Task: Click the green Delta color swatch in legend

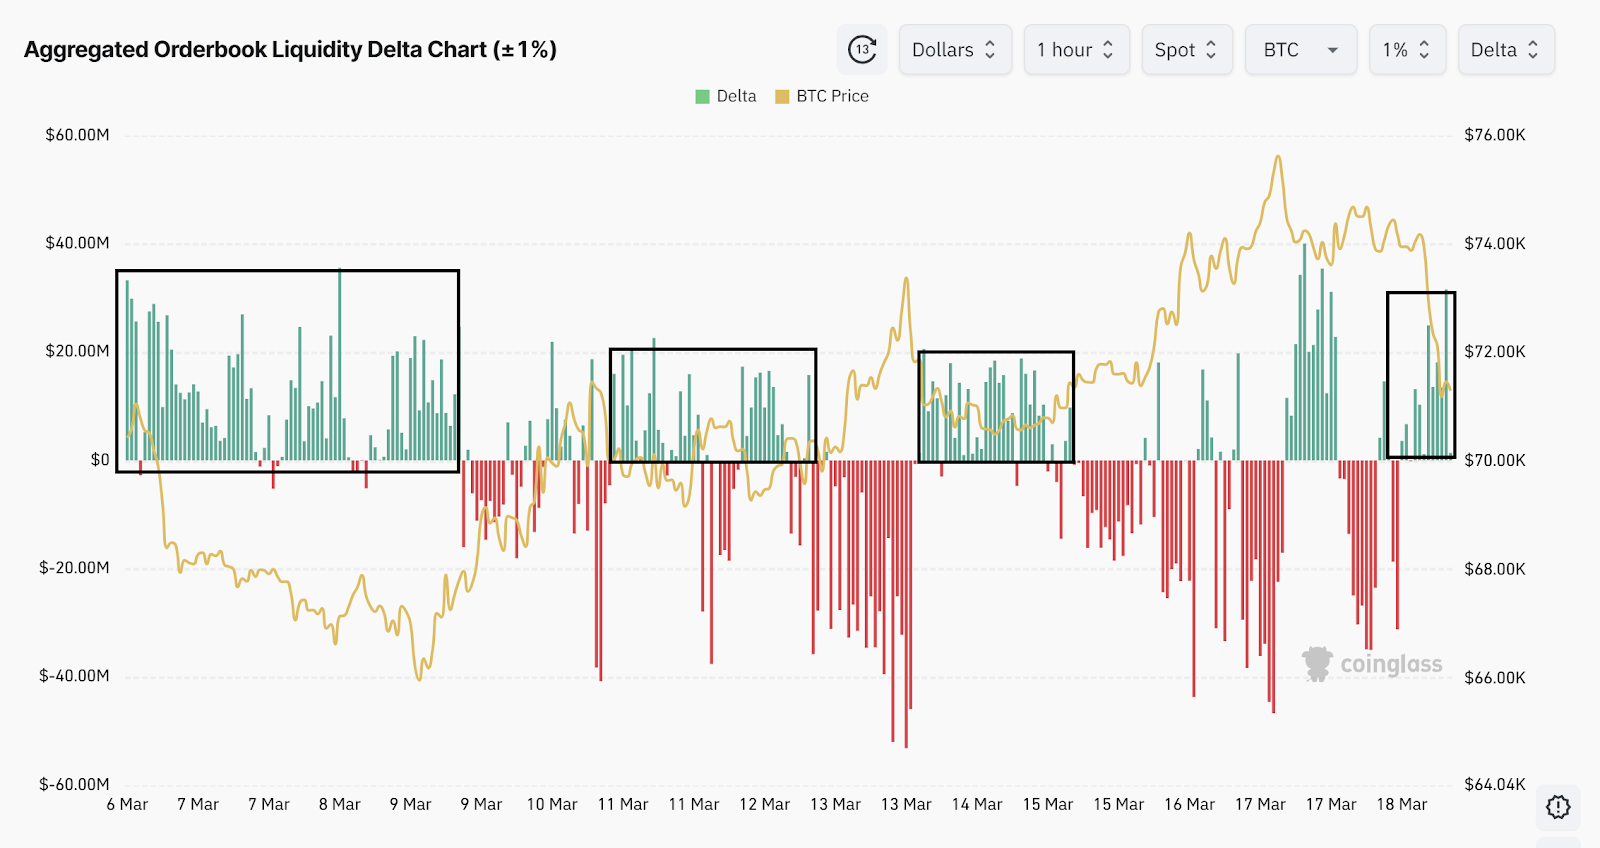Action: click(700, 95)
